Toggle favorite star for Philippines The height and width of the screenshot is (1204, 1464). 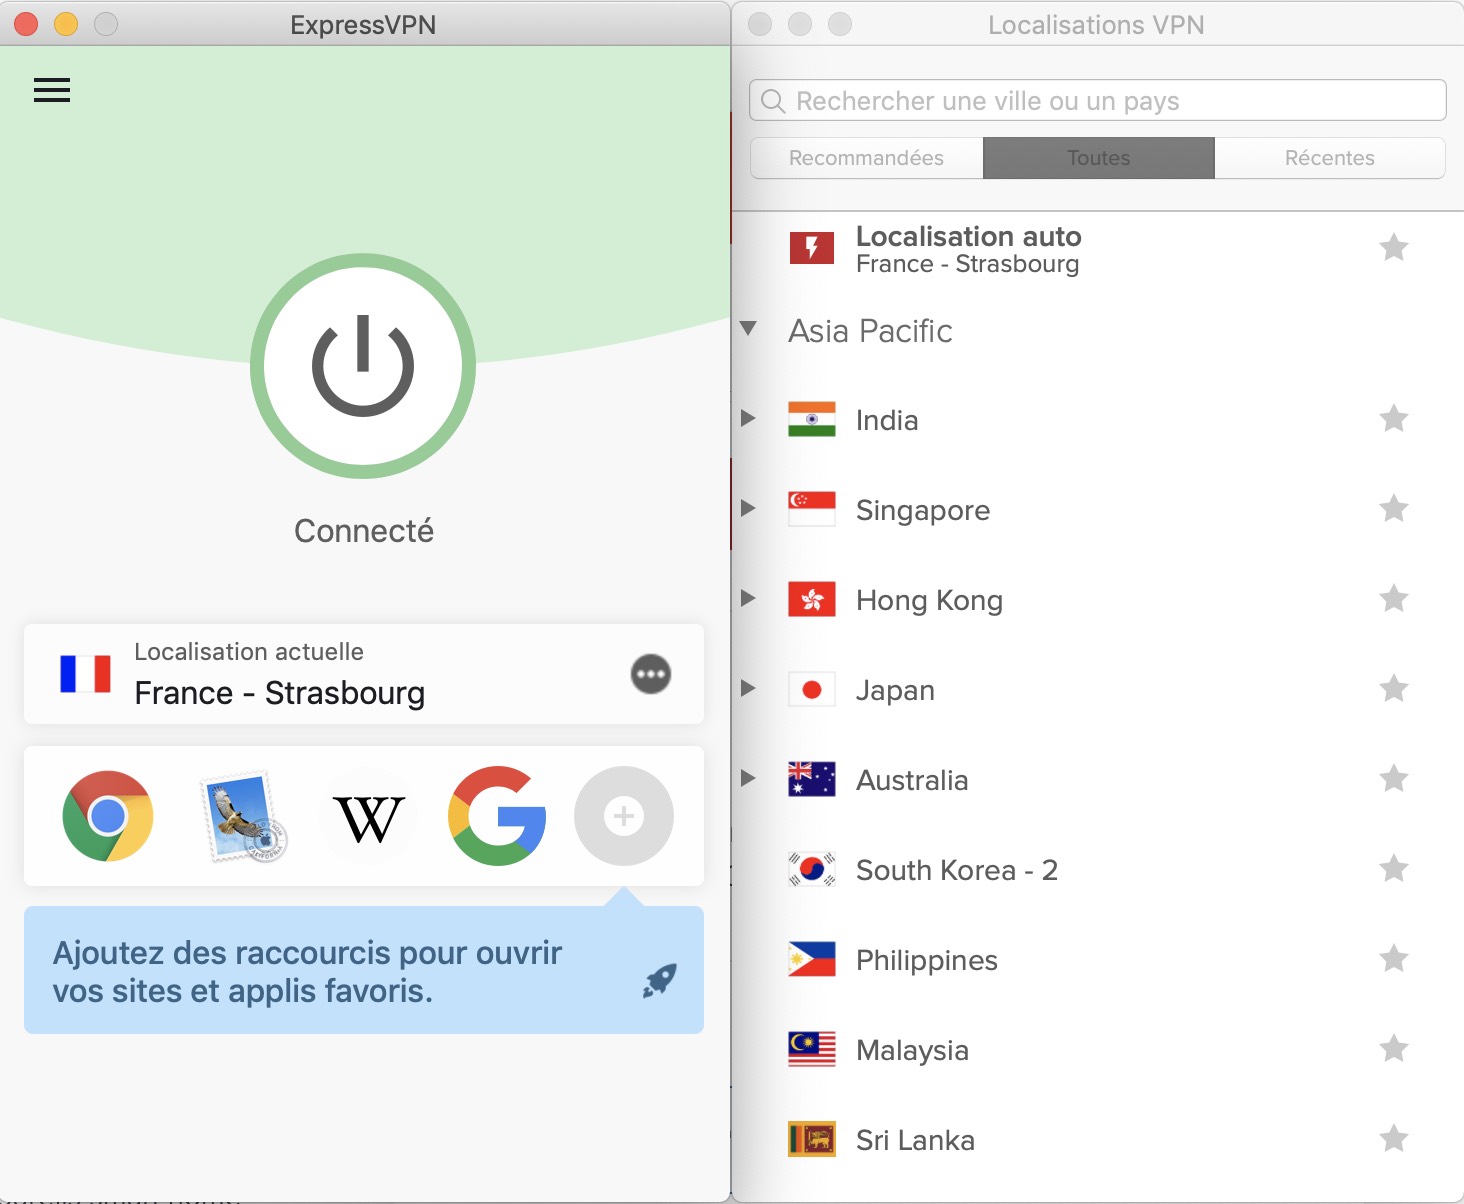pyautogui.click(x=1394, y=958)
